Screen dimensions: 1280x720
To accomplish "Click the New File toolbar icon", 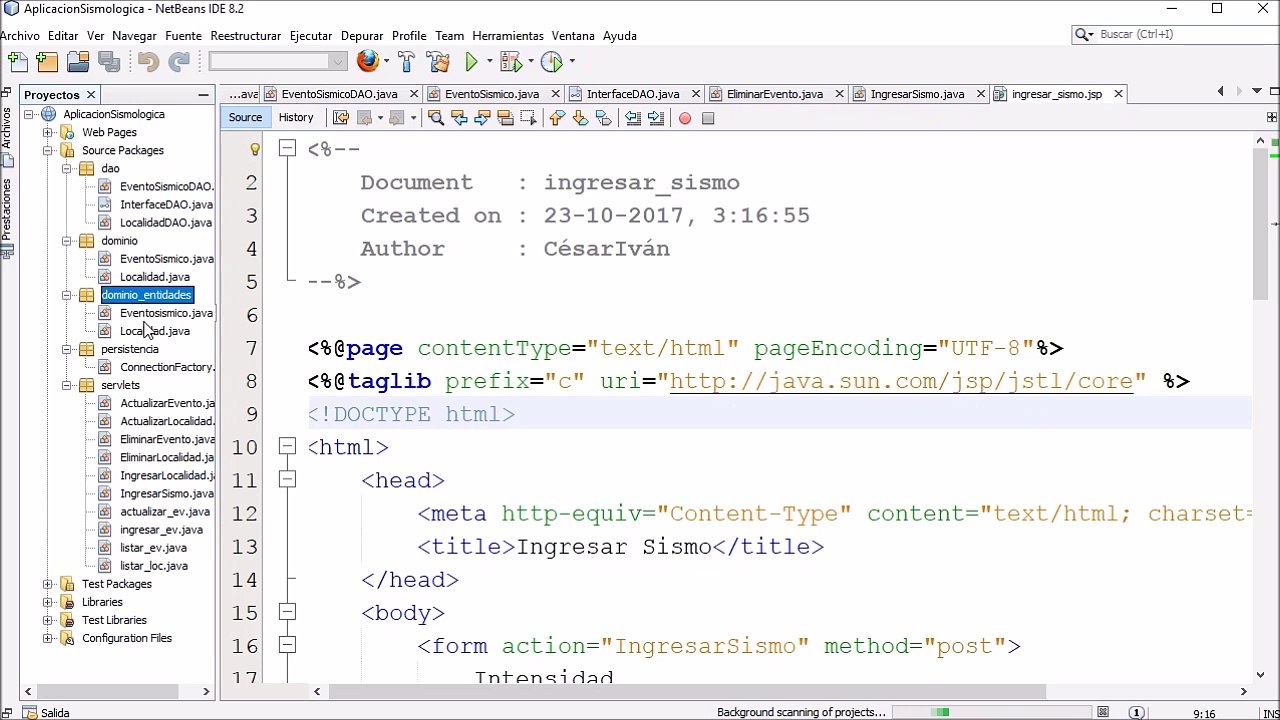I will click(17, 62).
